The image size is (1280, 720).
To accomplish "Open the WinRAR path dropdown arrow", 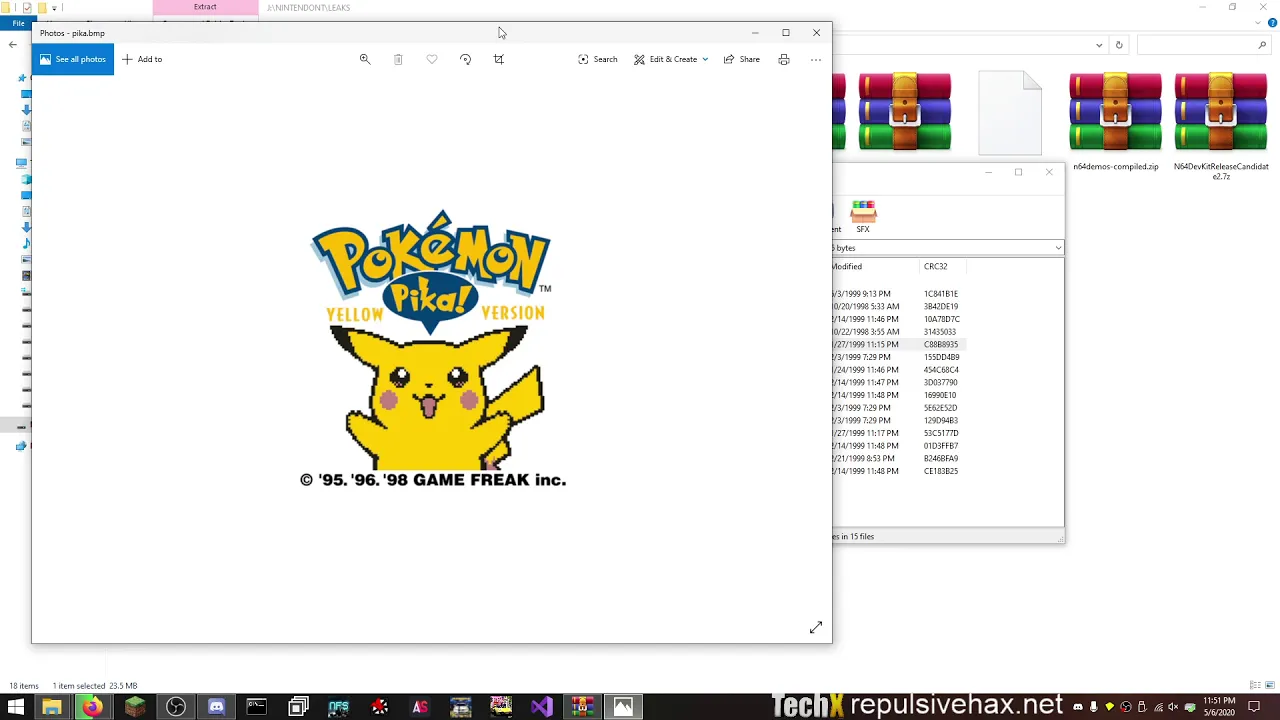I will coord(1058,248).
